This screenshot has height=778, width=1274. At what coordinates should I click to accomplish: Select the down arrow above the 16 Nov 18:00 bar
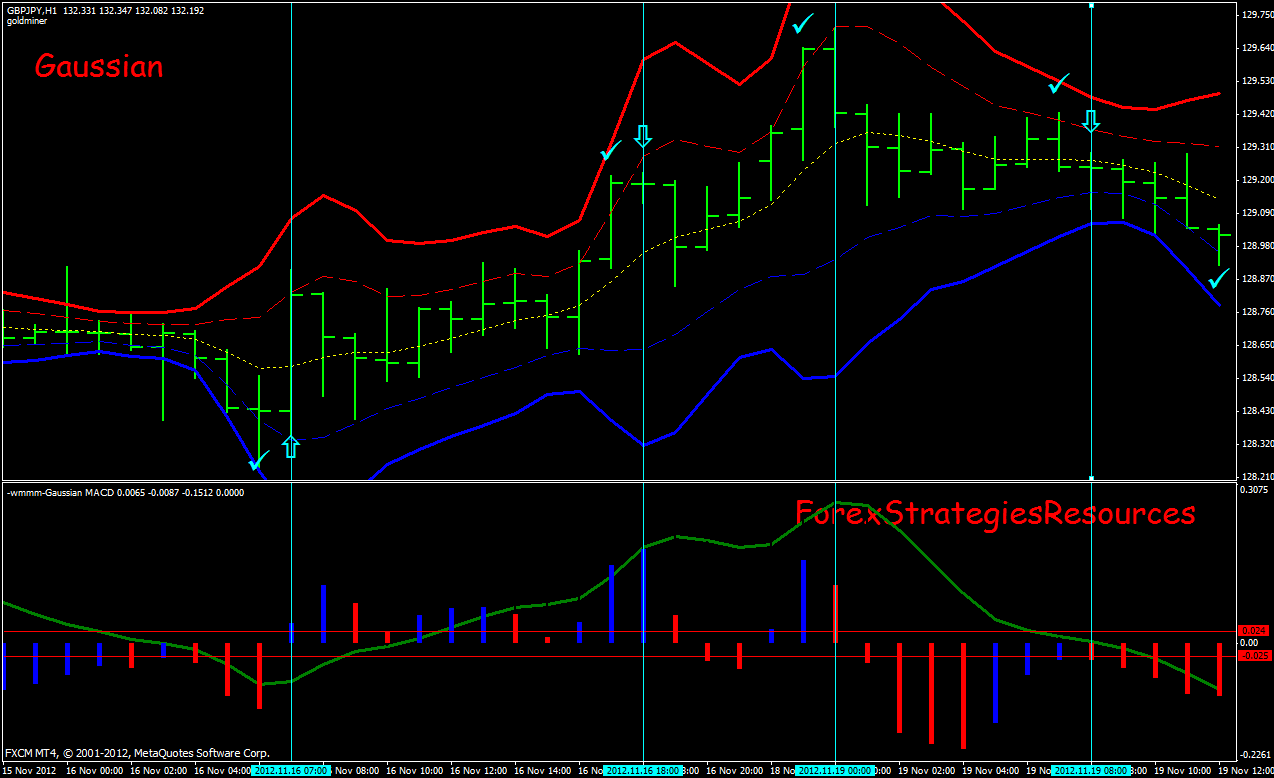643,136
